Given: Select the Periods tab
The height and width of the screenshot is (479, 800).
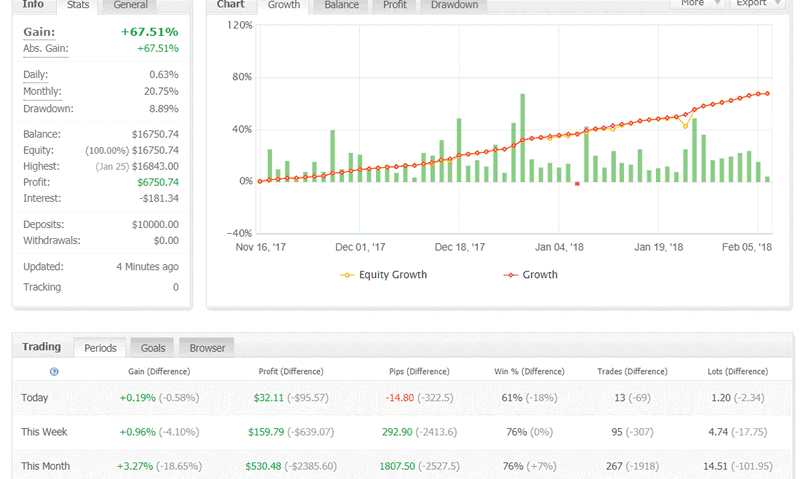Looking at the screenshot, I should coord(100,348).
